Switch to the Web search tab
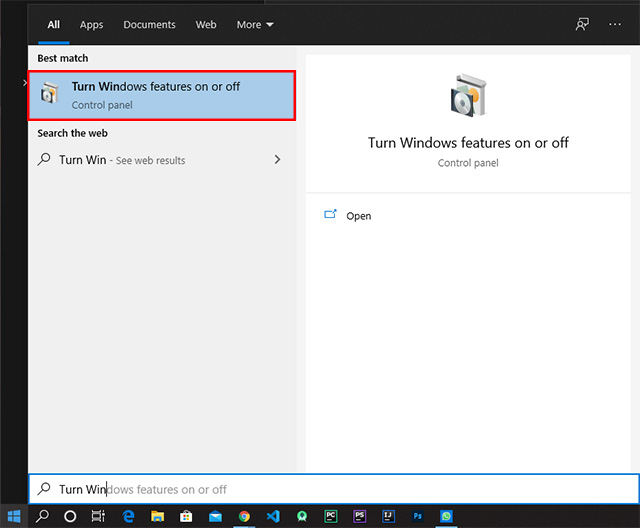640x528 pixels. [x=206, y=25]
